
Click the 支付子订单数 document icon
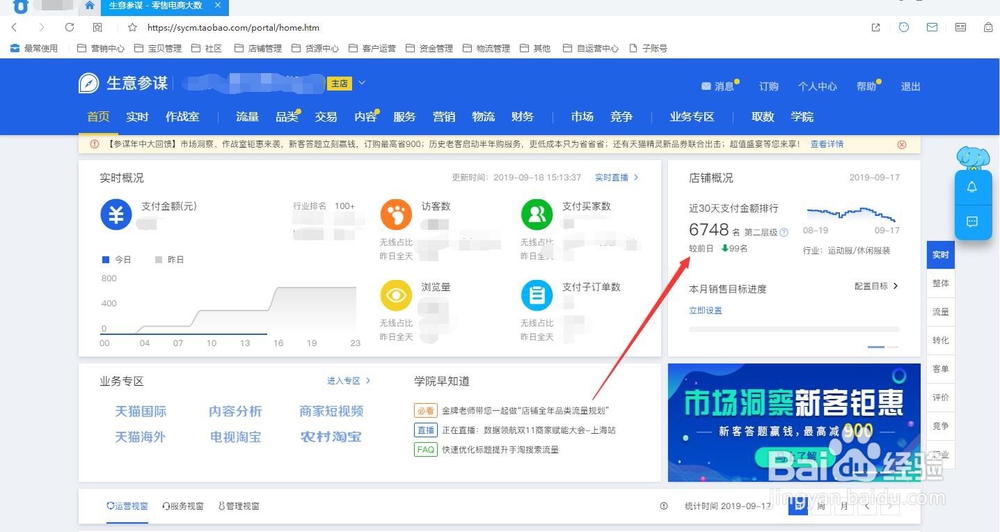[536, 295]
